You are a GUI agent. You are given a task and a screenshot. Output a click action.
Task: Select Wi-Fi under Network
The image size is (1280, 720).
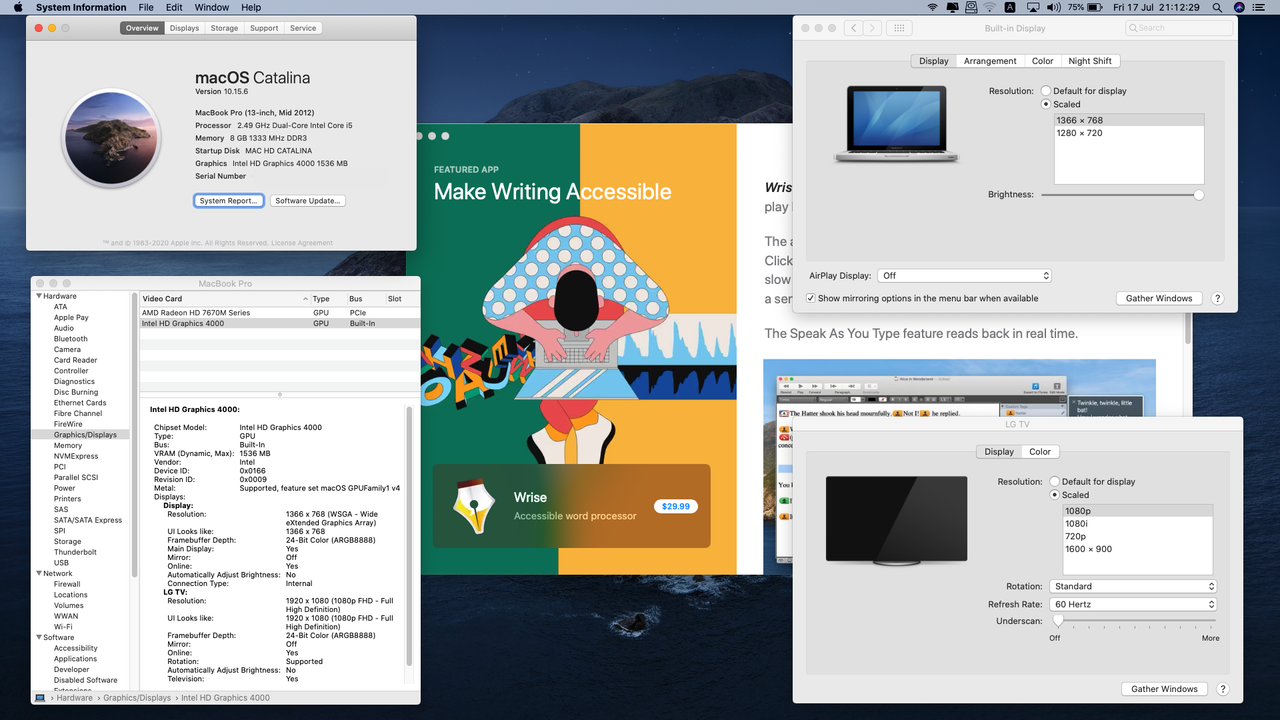[x=63, y=627]
